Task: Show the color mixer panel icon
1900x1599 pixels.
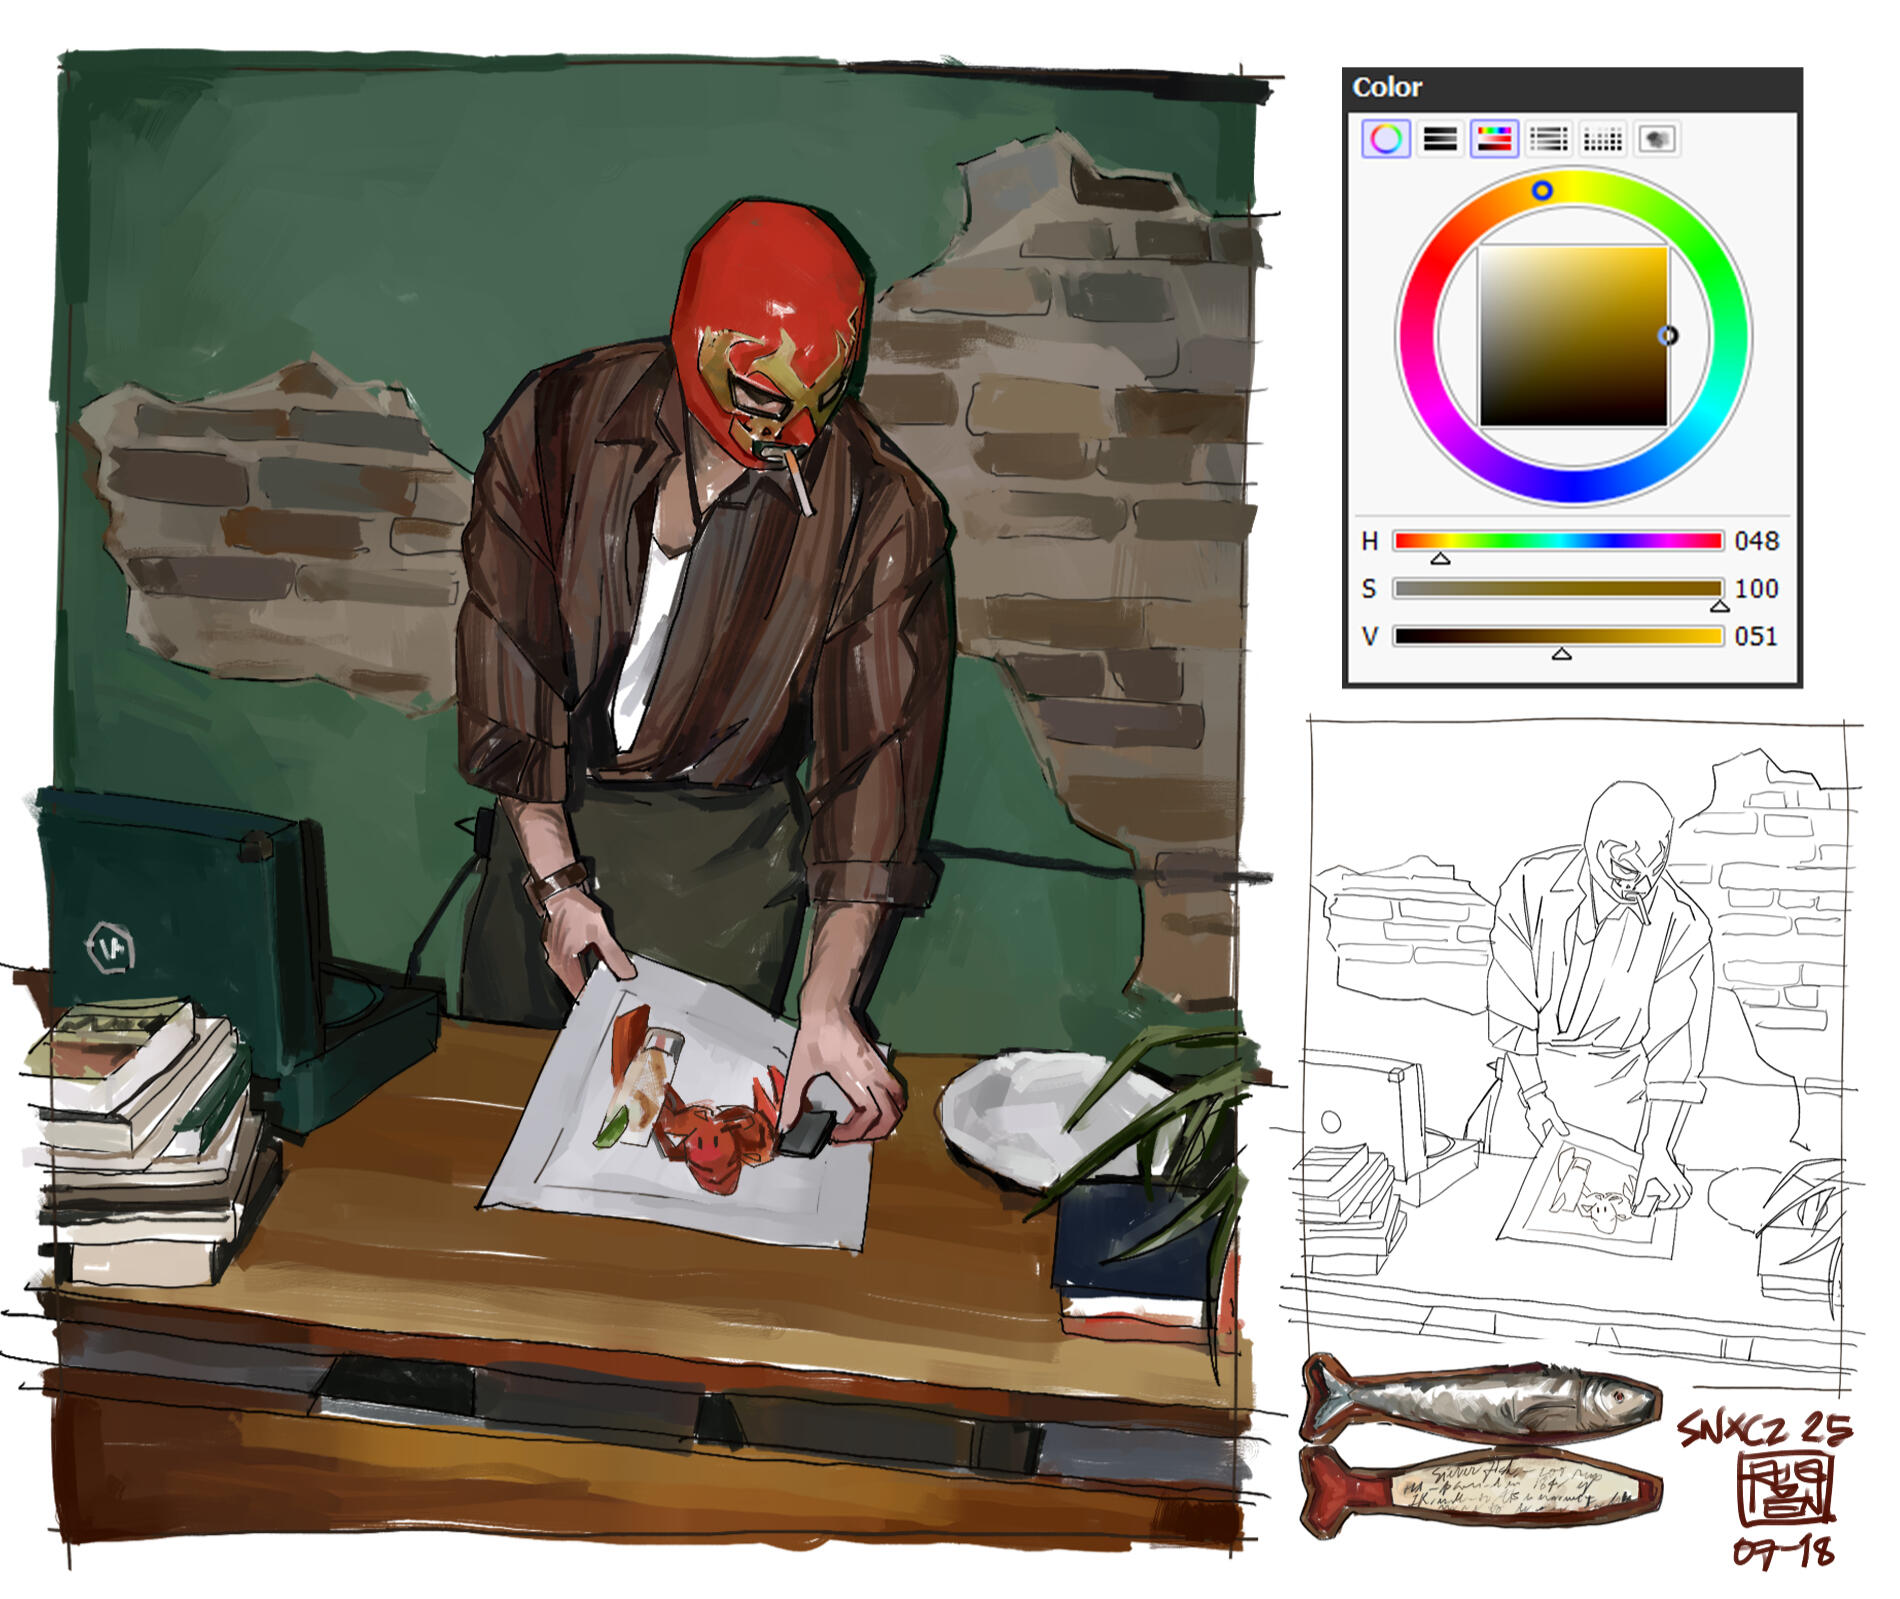Action: tap(1548, 139)
